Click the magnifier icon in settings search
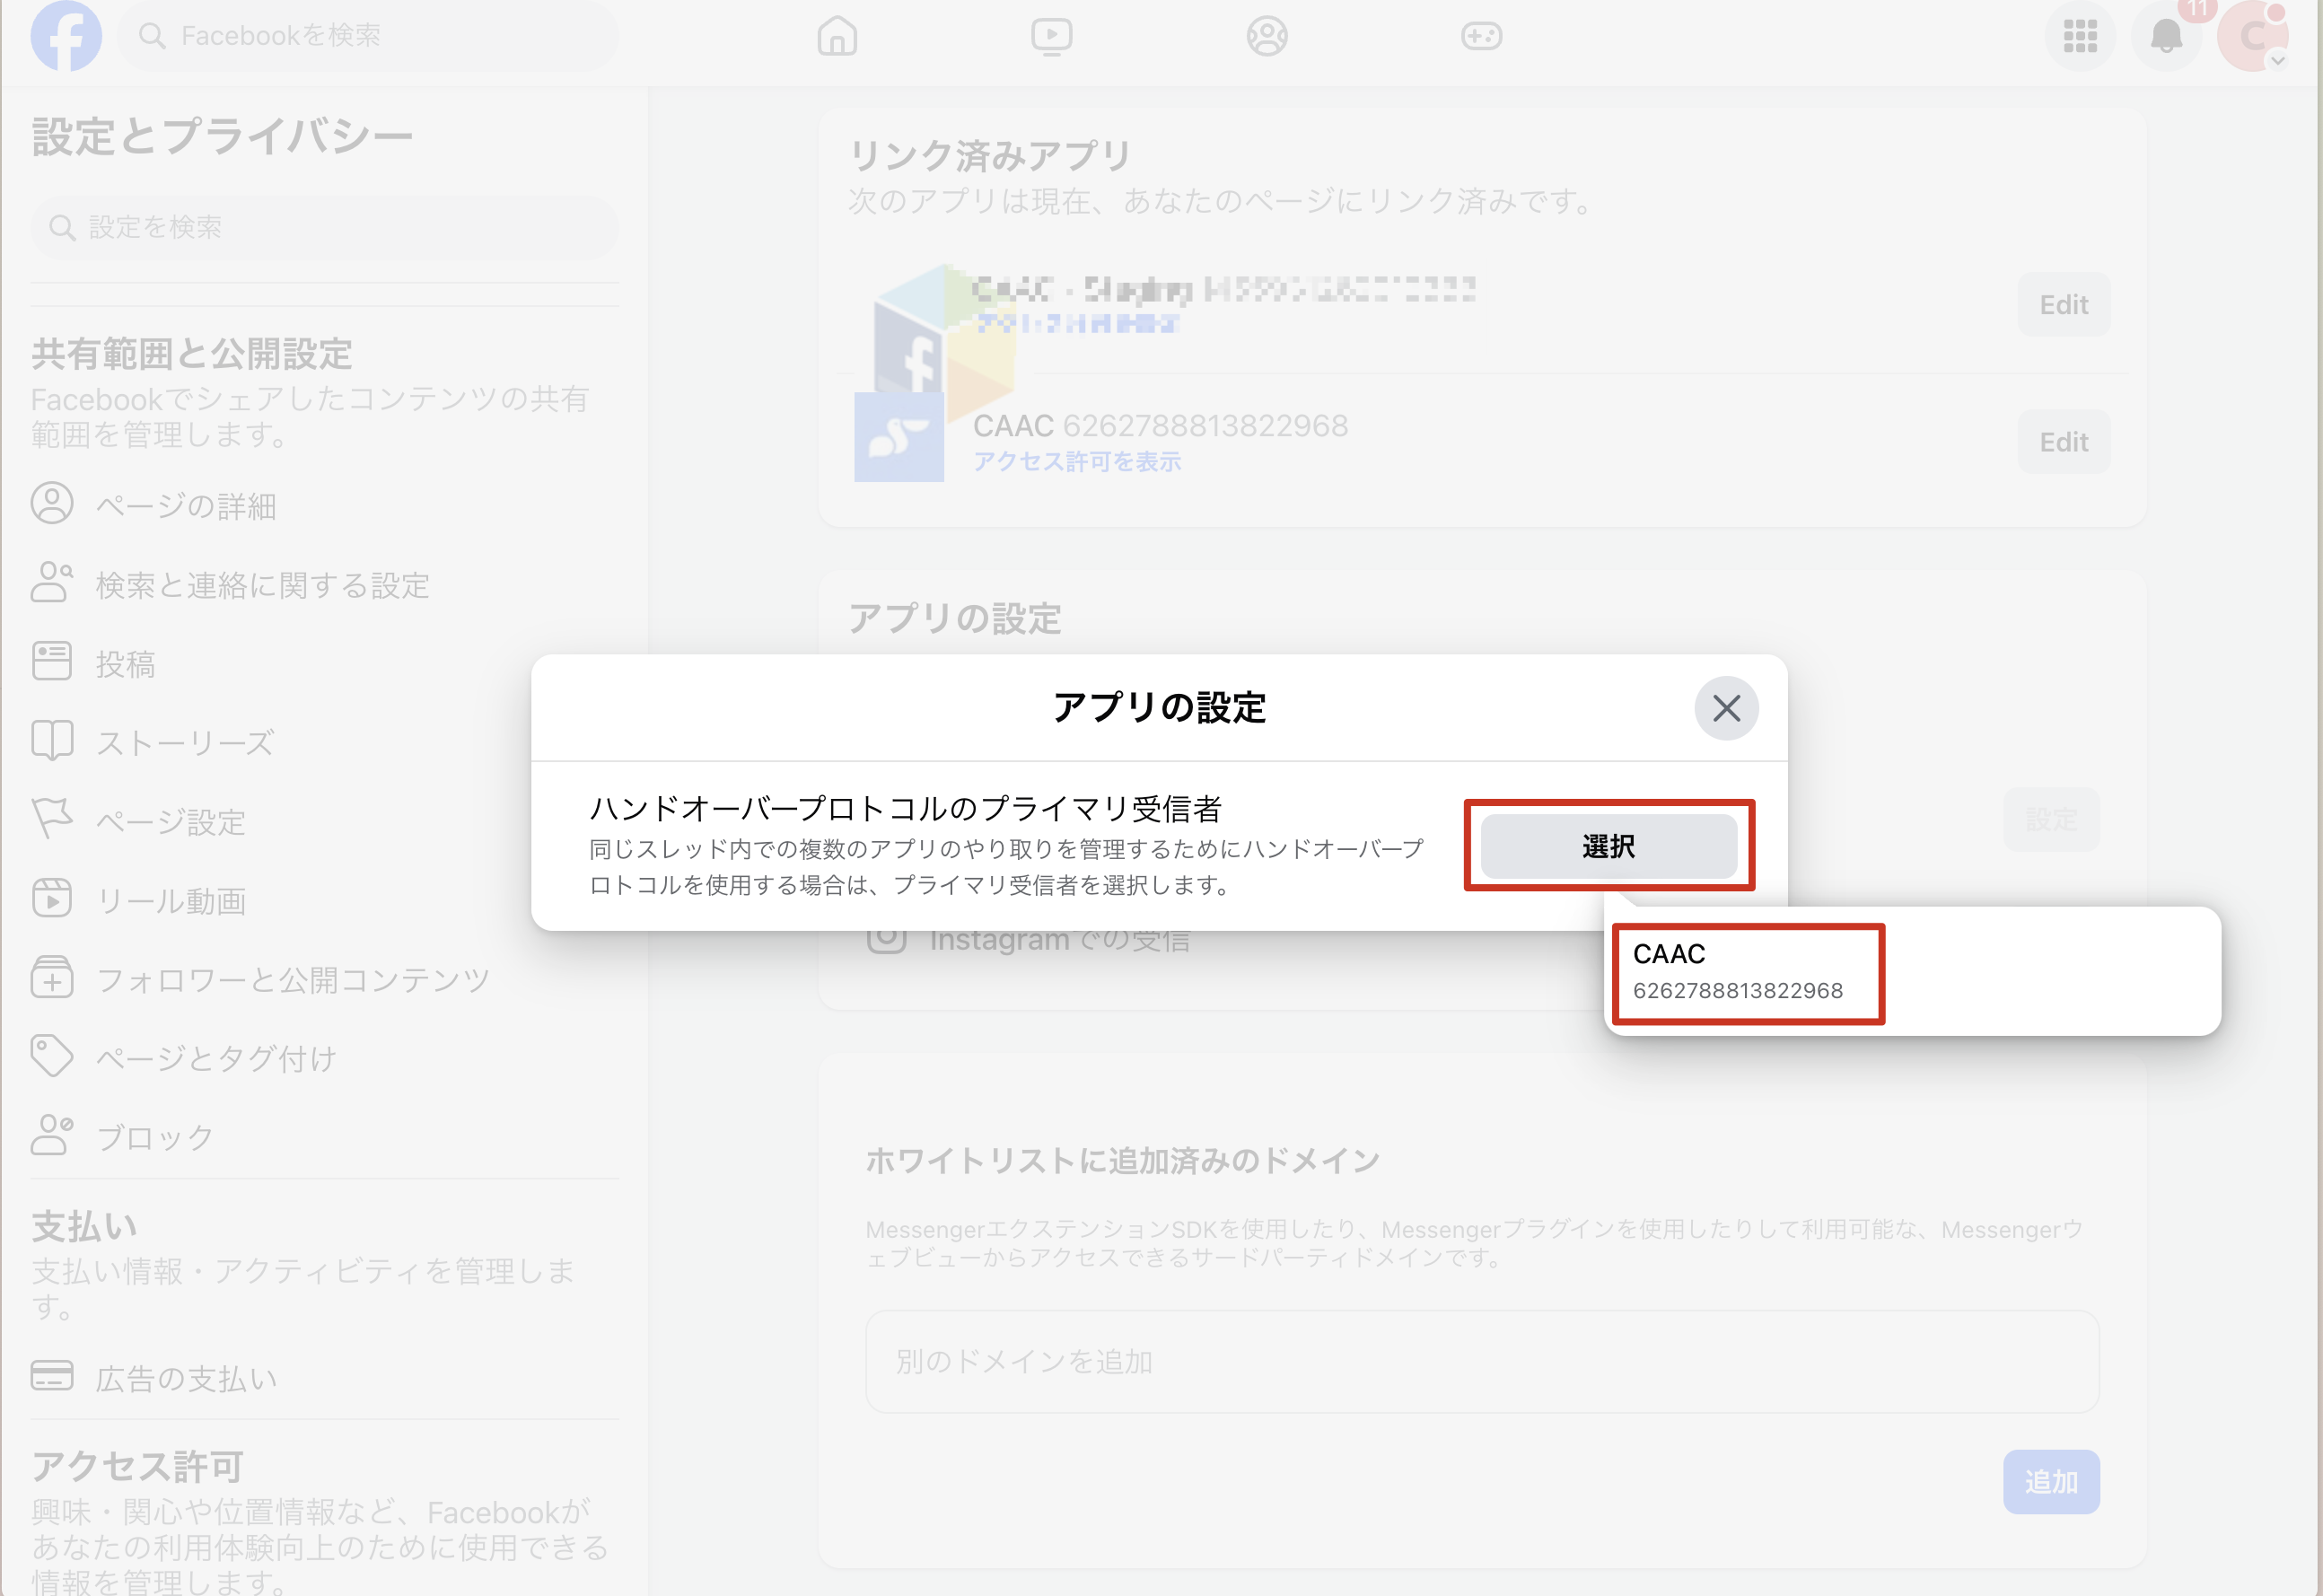 coord(62,227)
